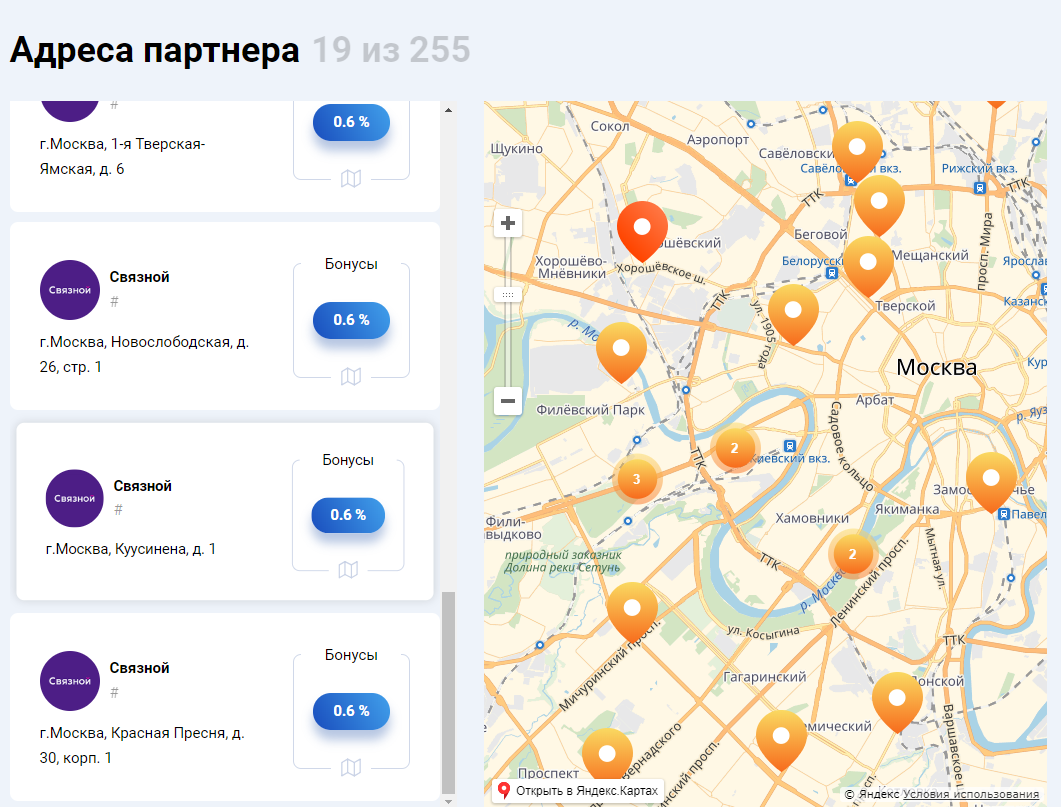The image size is (1061, 807).
Task: Open map in Яндекс.Картах
Action: tap(578, 790)
